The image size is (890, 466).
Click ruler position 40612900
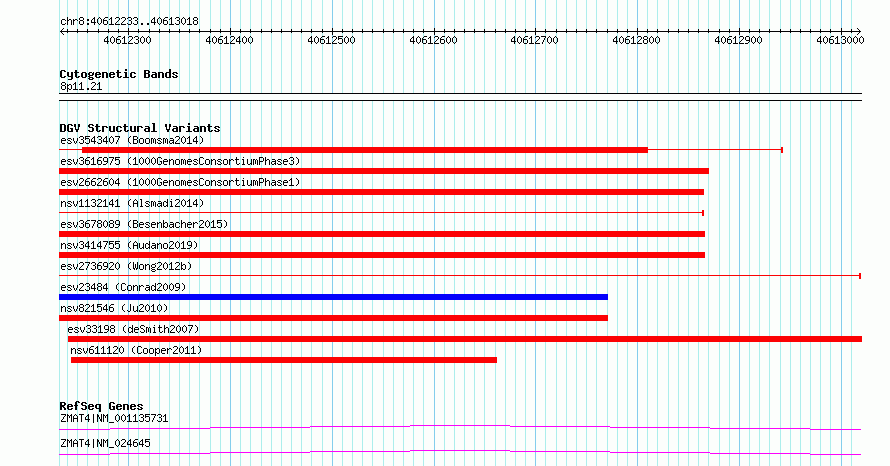click(738, 40)
